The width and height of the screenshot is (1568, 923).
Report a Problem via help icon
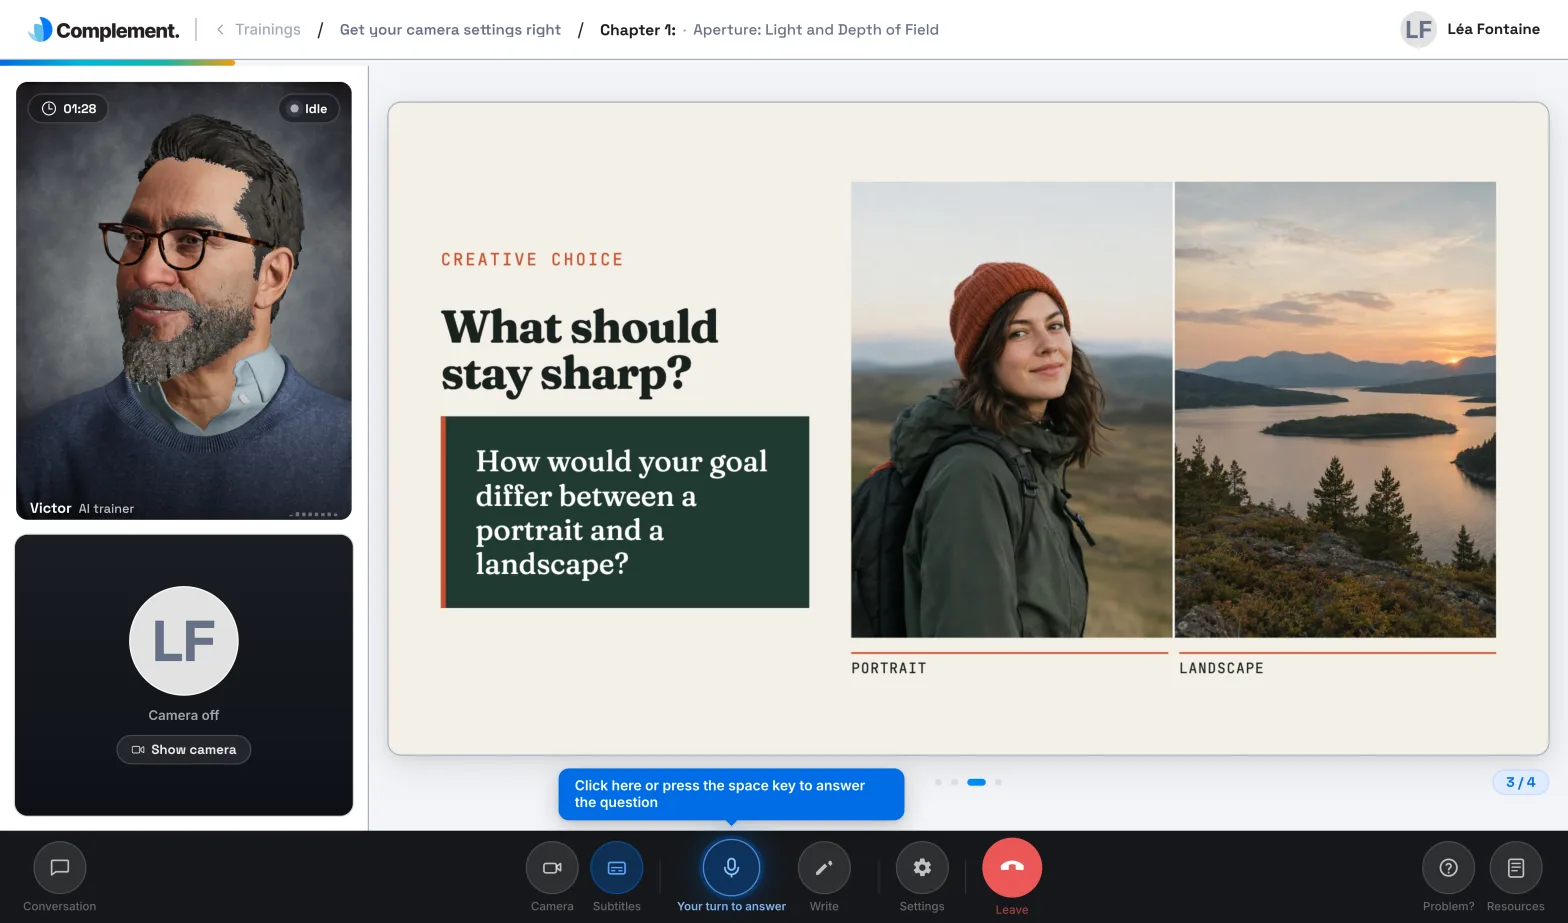coord(1448,868)
